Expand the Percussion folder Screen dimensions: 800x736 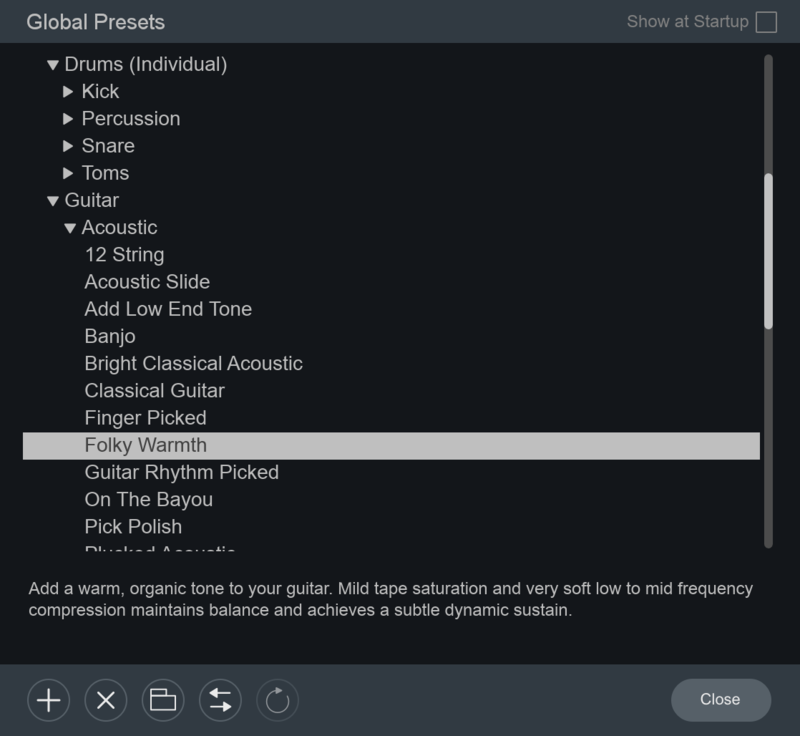coord(68,119)
